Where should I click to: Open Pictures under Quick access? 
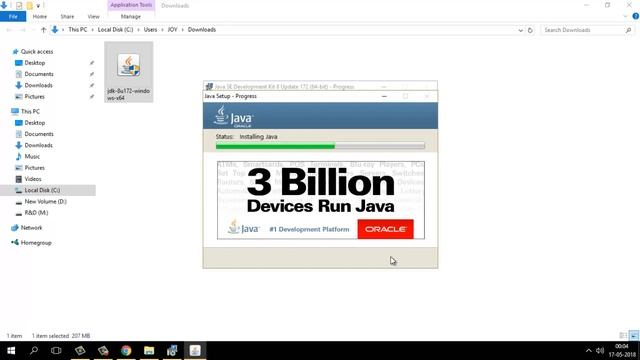(34, 97)
